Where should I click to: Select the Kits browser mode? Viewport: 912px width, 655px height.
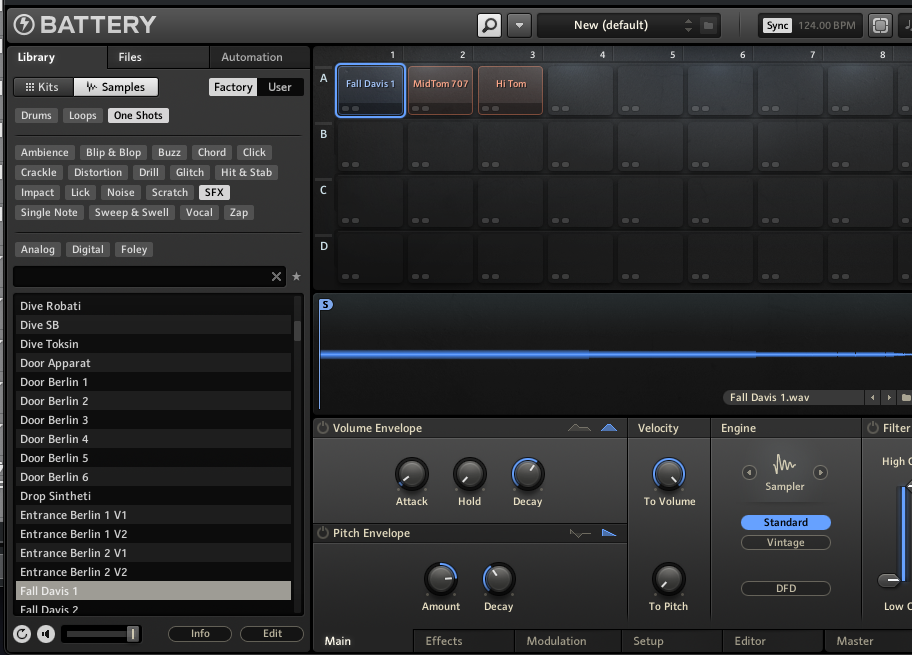pyautogui.click(x=43, y=87)
